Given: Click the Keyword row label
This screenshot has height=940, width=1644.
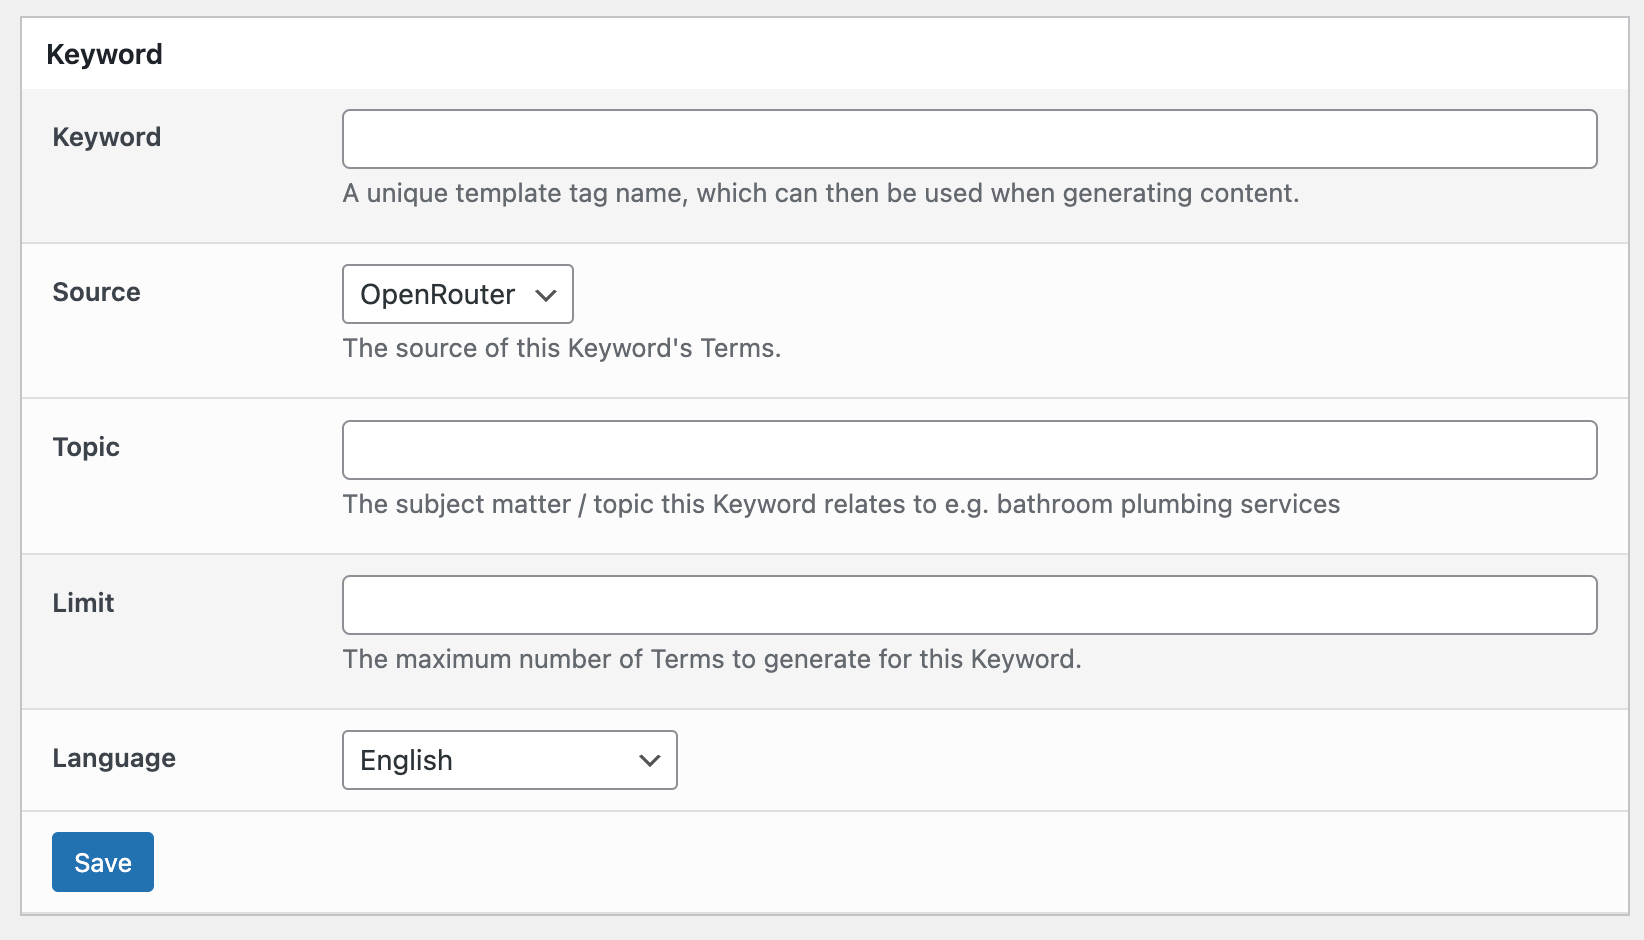Looking at the screenshot, I should 106,137.
